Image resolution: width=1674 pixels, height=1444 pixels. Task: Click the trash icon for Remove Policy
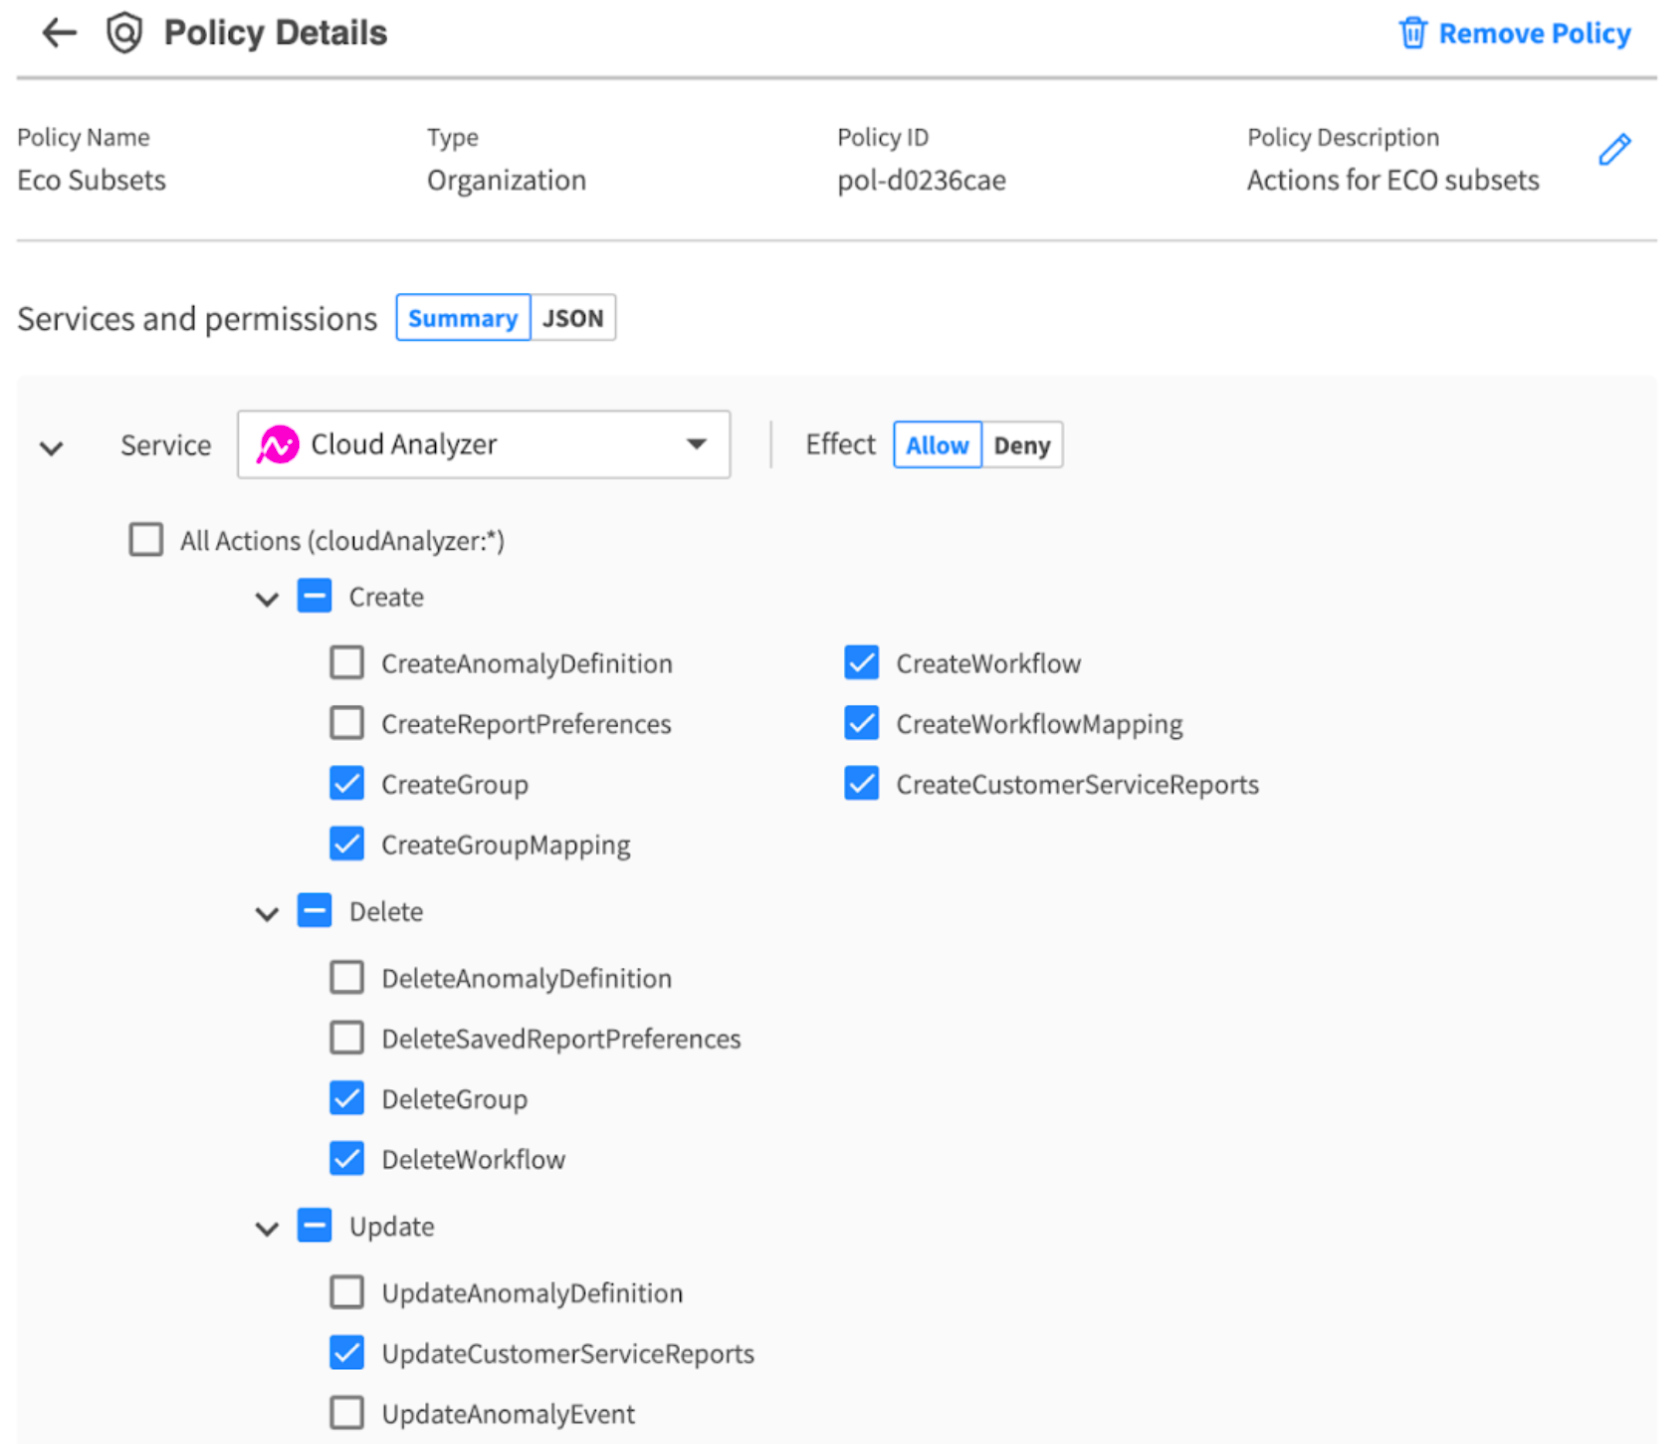[x=1412, y=33]
